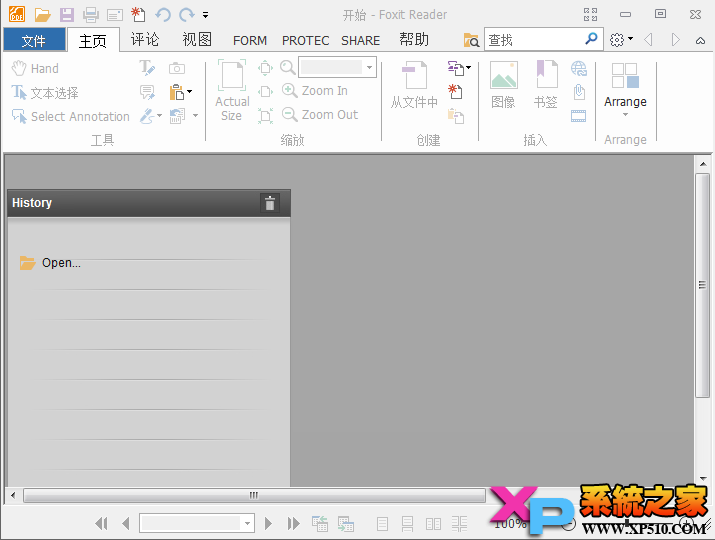This screenshot has width=715, height=540.
Task: Click the Print icon in quick access toolbar
Action: tap(91, 15)
